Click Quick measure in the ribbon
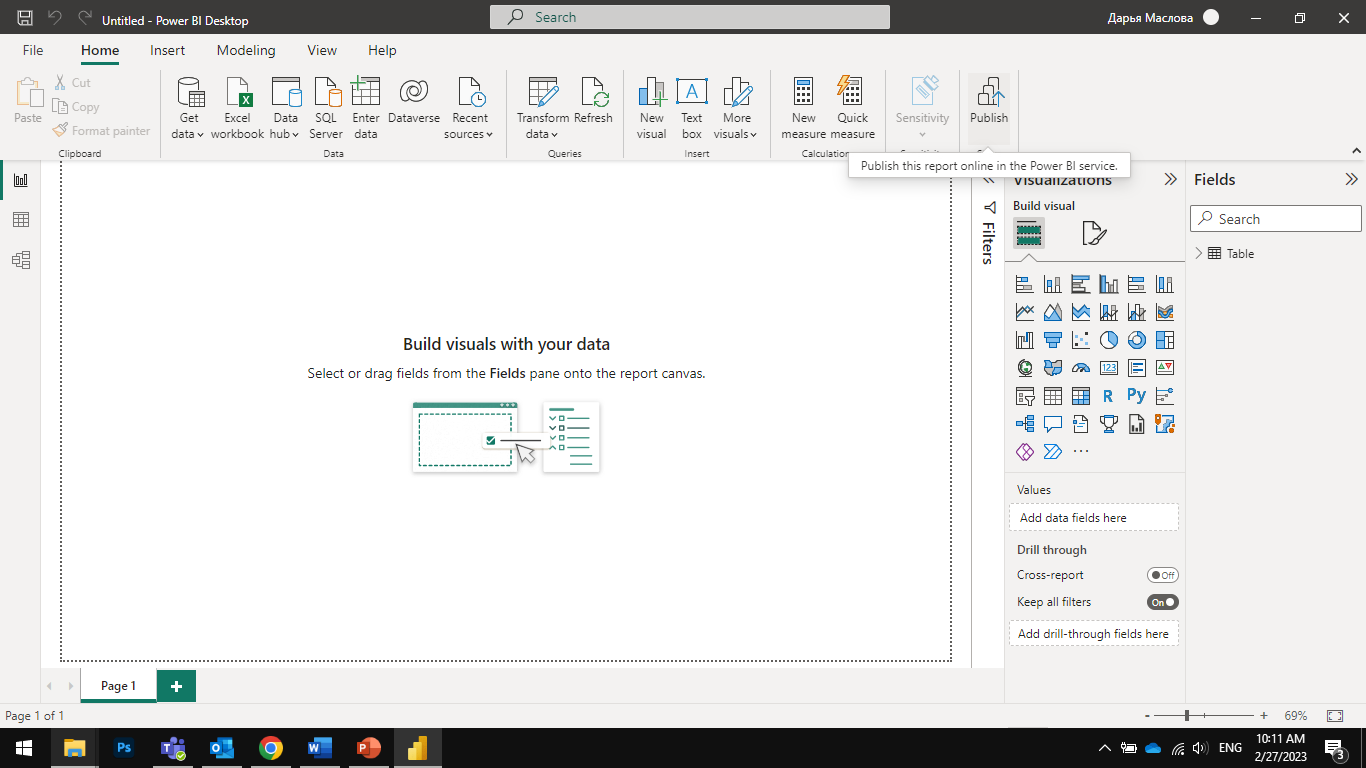 pos(852,107)
